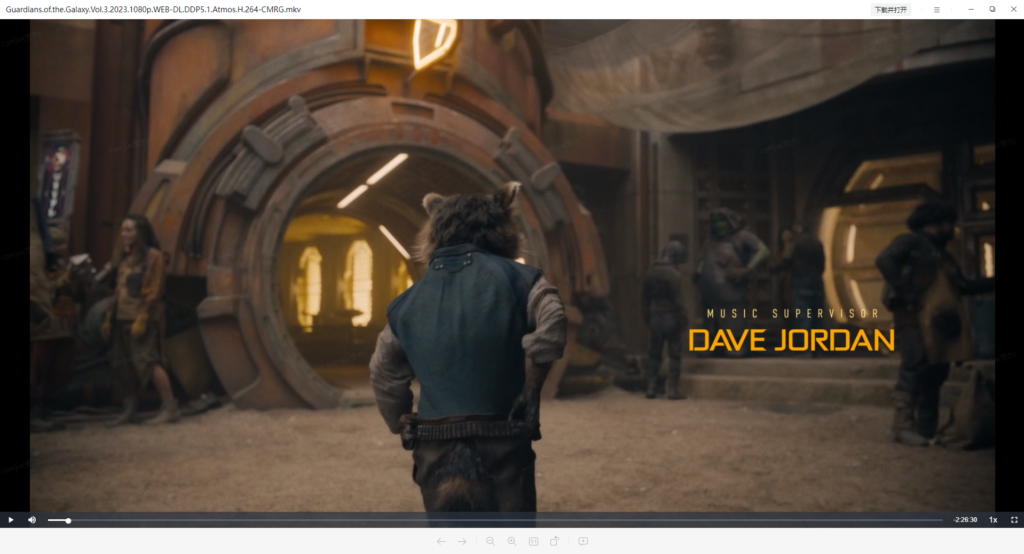Viewport: 1024px width, 554px height.
Task: Zoom in with magnifier plus icon
Action: [x=512, y=541]
